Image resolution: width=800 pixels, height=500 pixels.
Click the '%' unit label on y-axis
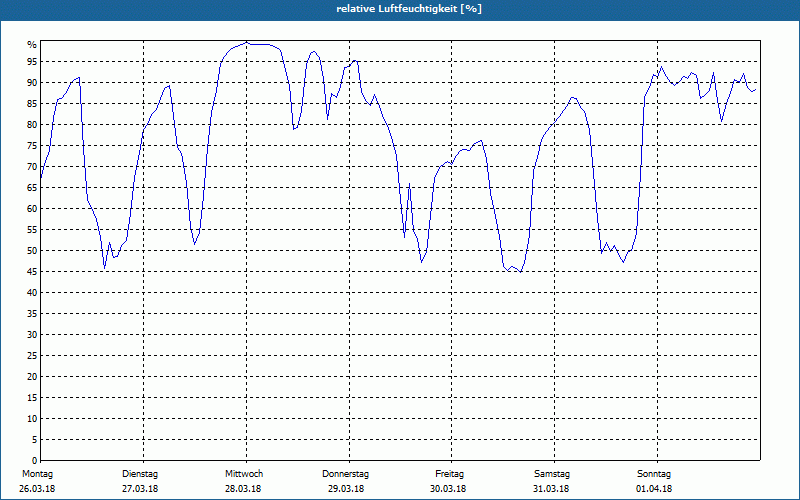click(x=32, y=45)
